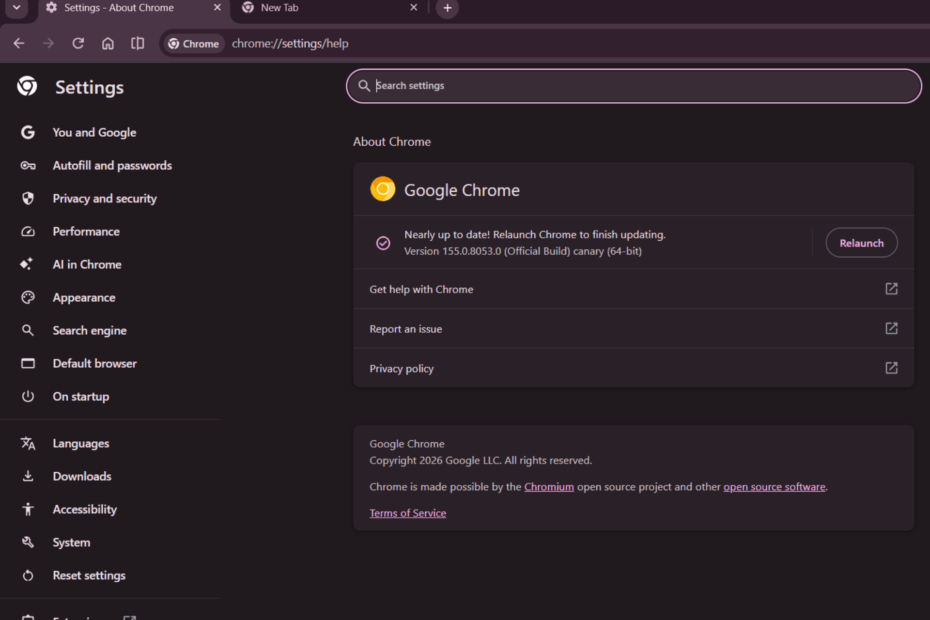The width and height of the screenshot is (930, 620).
Task: Open Default browser settings
Action: [94, 364]
